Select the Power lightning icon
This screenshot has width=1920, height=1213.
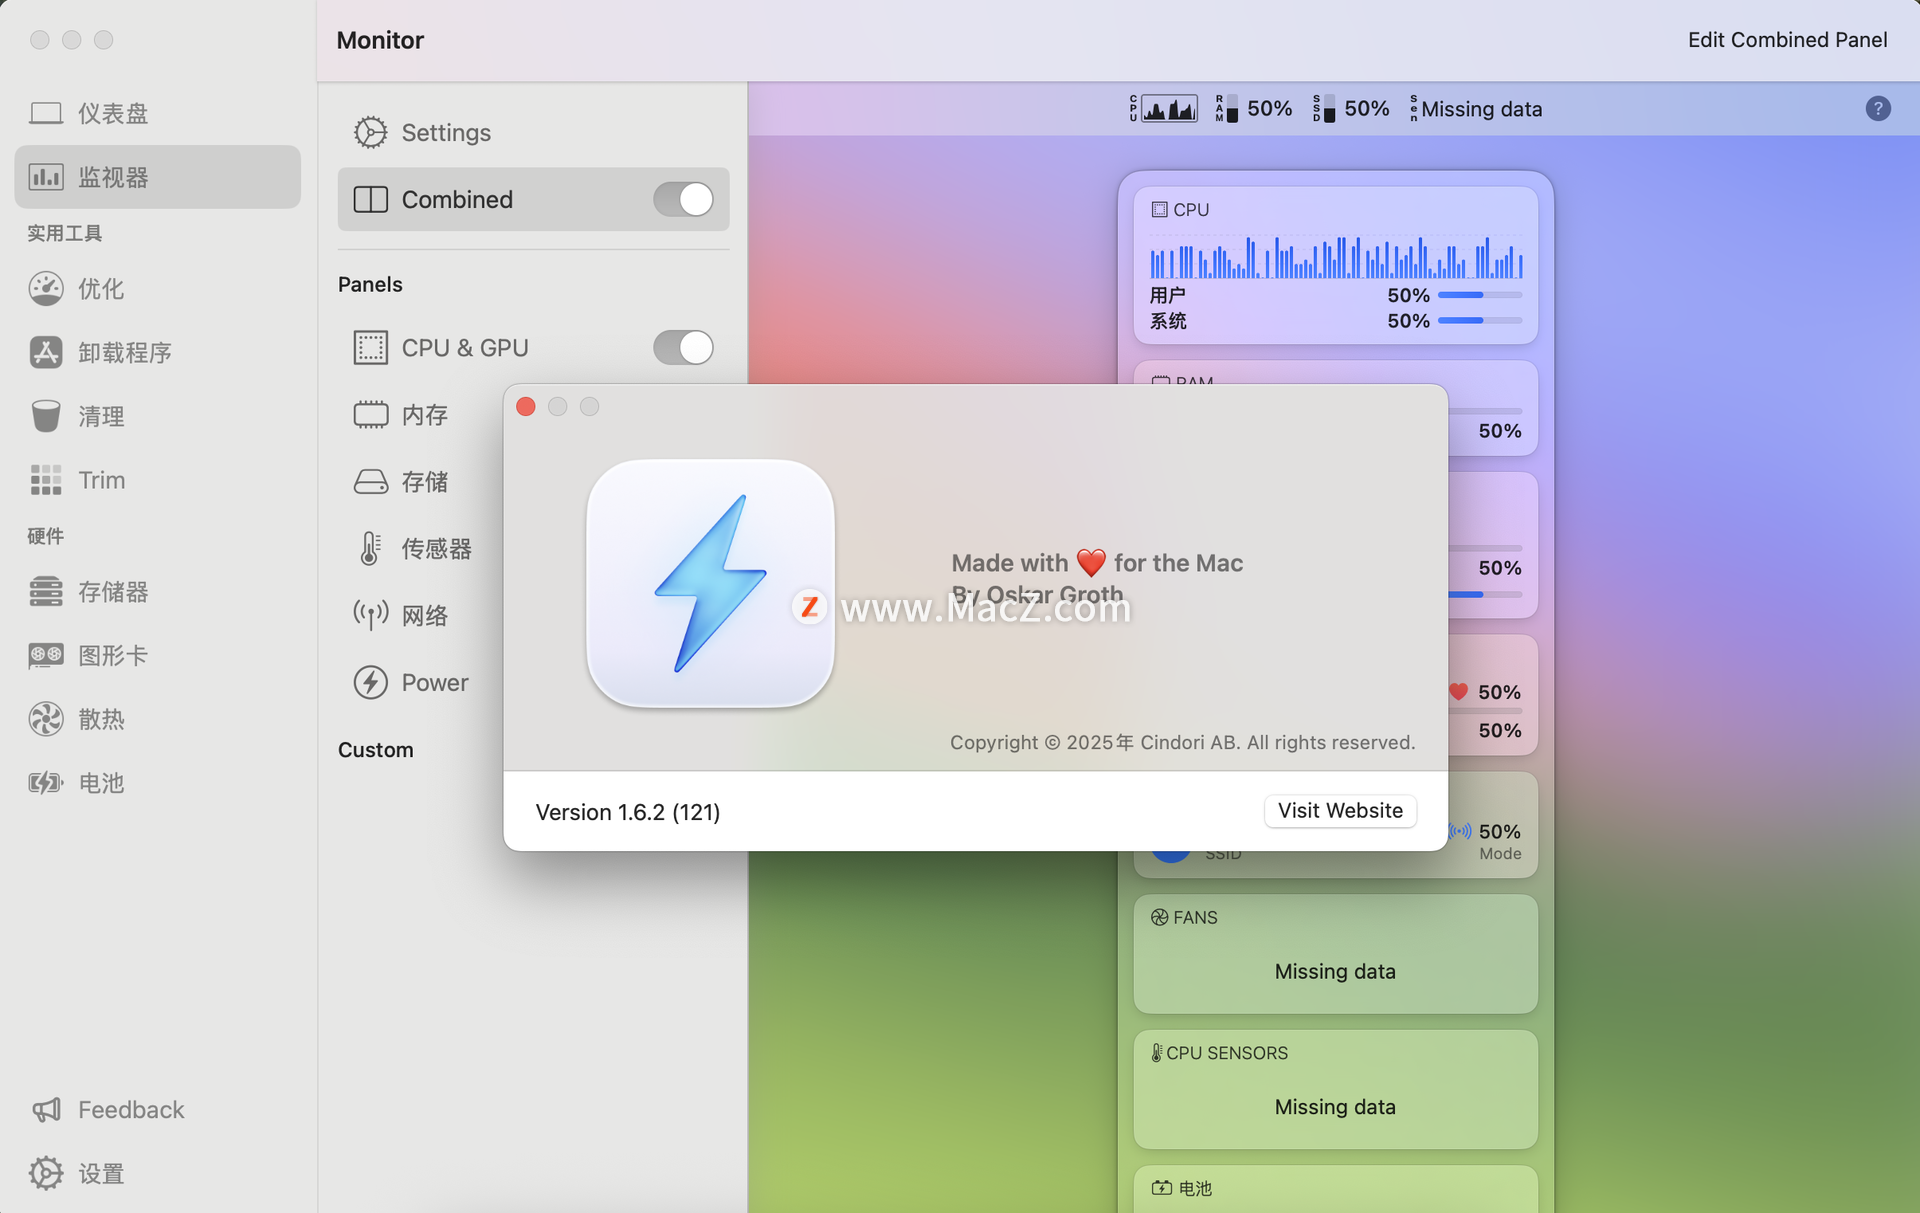(370, 682)
